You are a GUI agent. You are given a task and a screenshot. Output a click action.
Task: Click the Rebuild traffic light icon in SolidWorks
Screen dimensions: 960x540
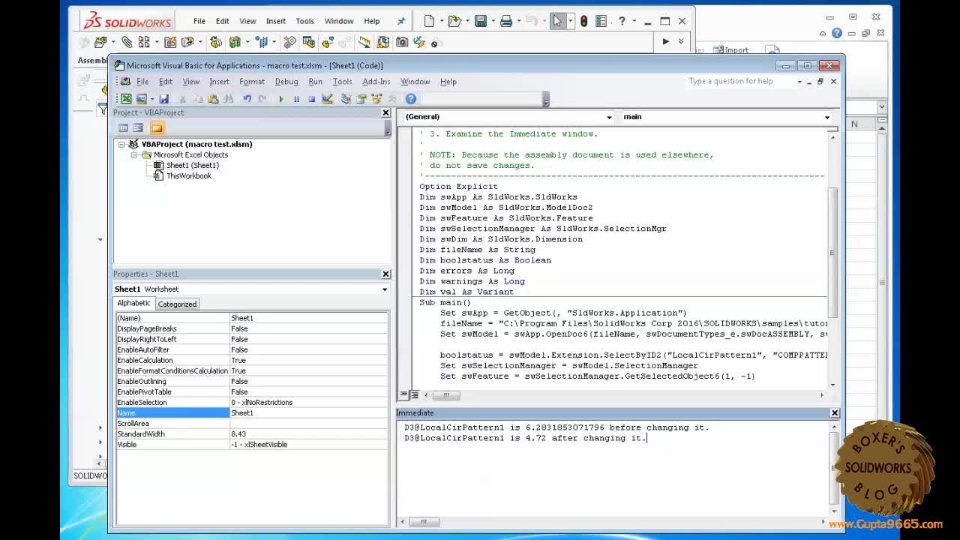[x=583, y=21]
